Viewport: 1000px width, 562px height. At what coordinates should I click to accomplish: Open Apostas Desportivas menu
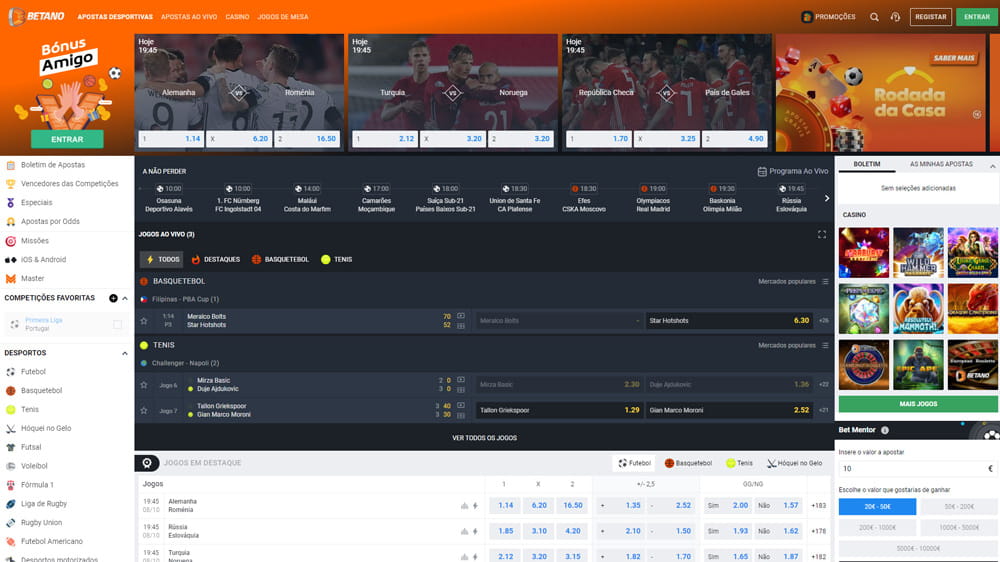point(115,17)
